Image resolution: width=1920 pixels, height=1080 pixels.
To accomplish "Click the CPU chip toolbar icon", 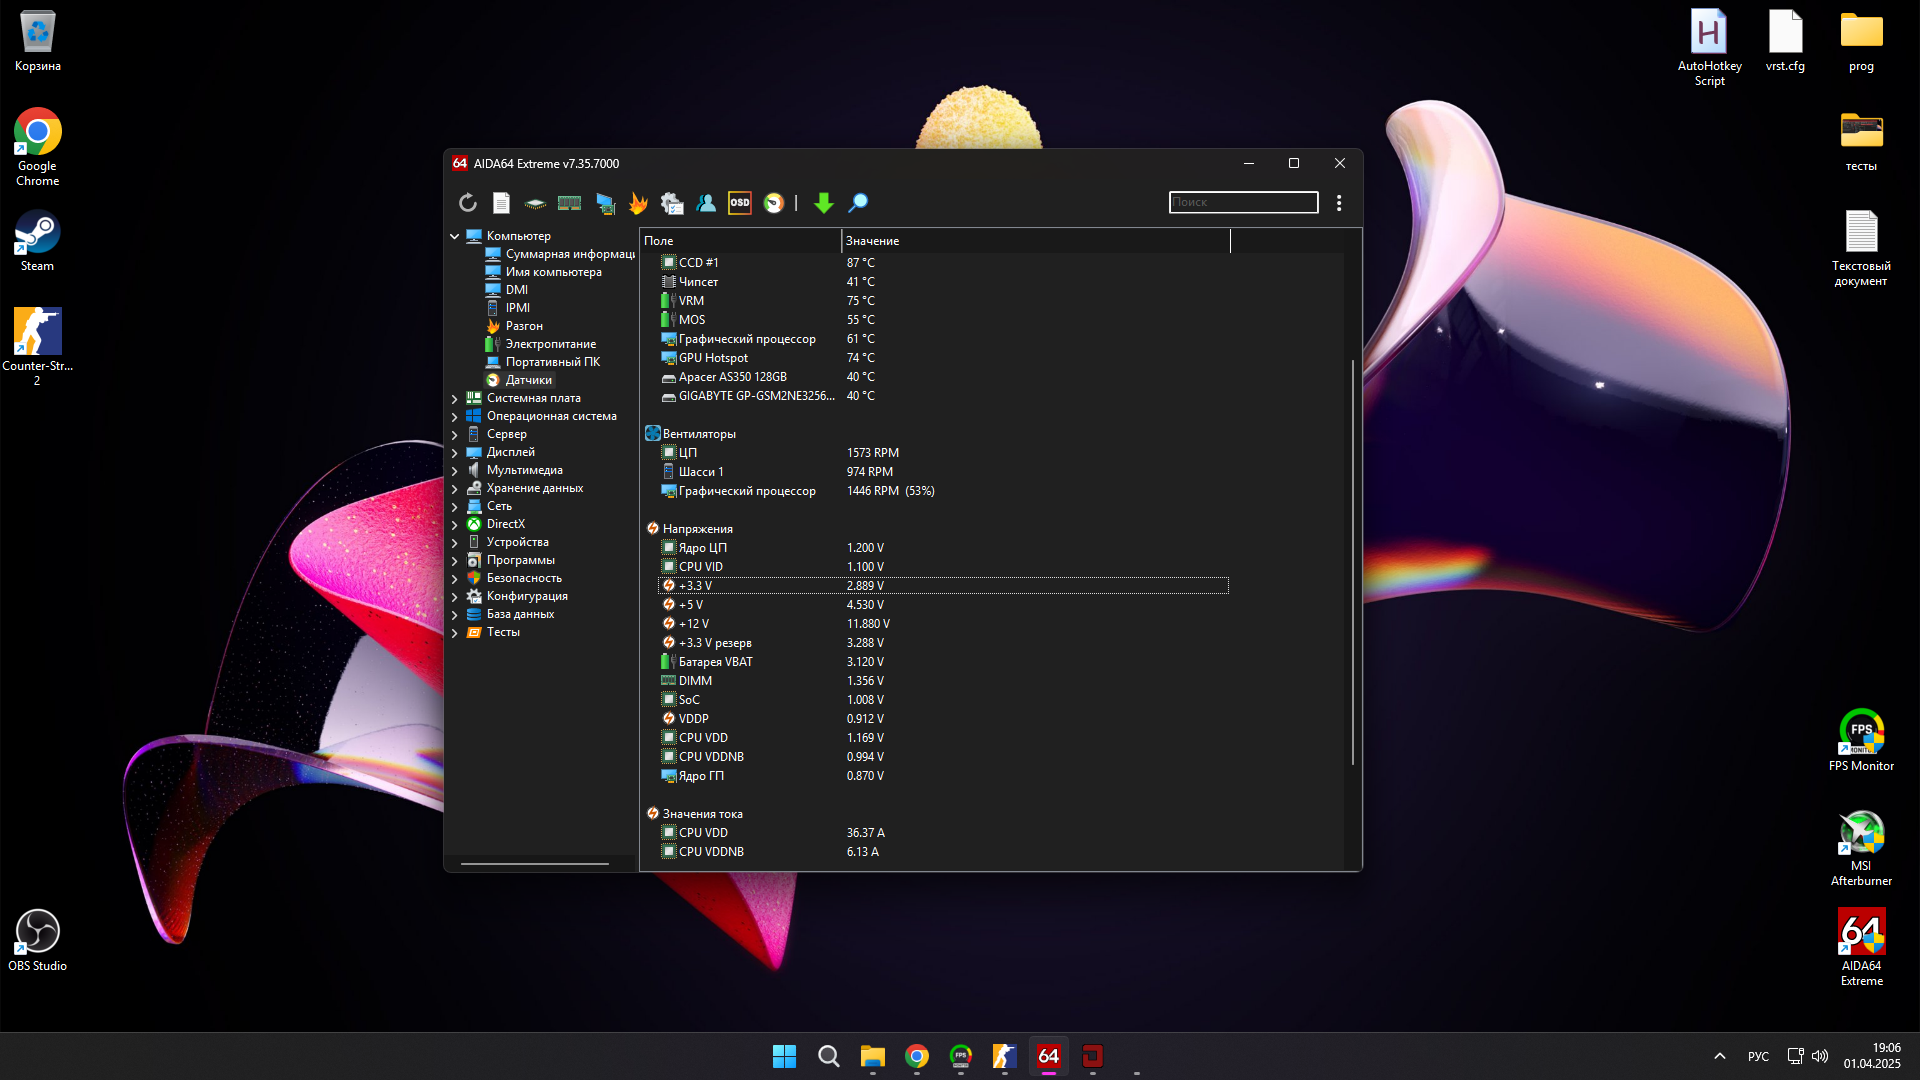I will (536, 203).
